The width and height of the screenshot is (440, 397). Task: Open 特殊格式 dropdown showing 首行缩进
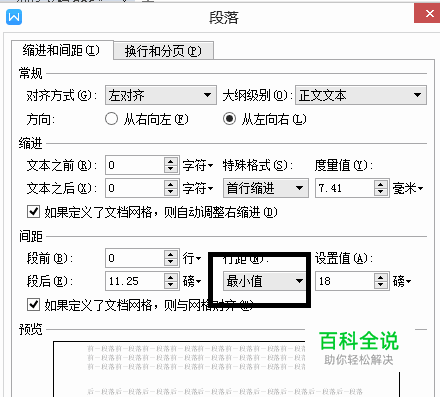coord(266,188)
